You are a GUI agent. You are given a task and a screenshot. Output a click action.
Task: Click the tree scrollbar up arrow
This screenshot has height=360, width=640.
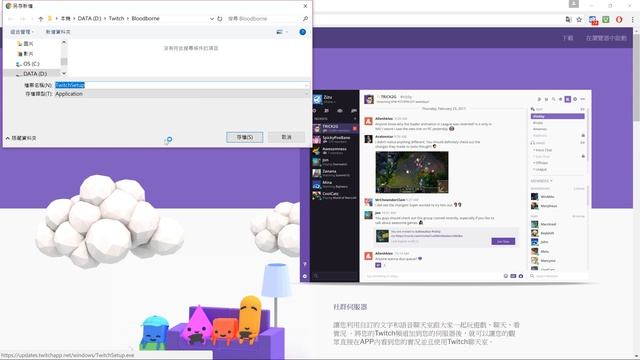click(x=64, y=42)
